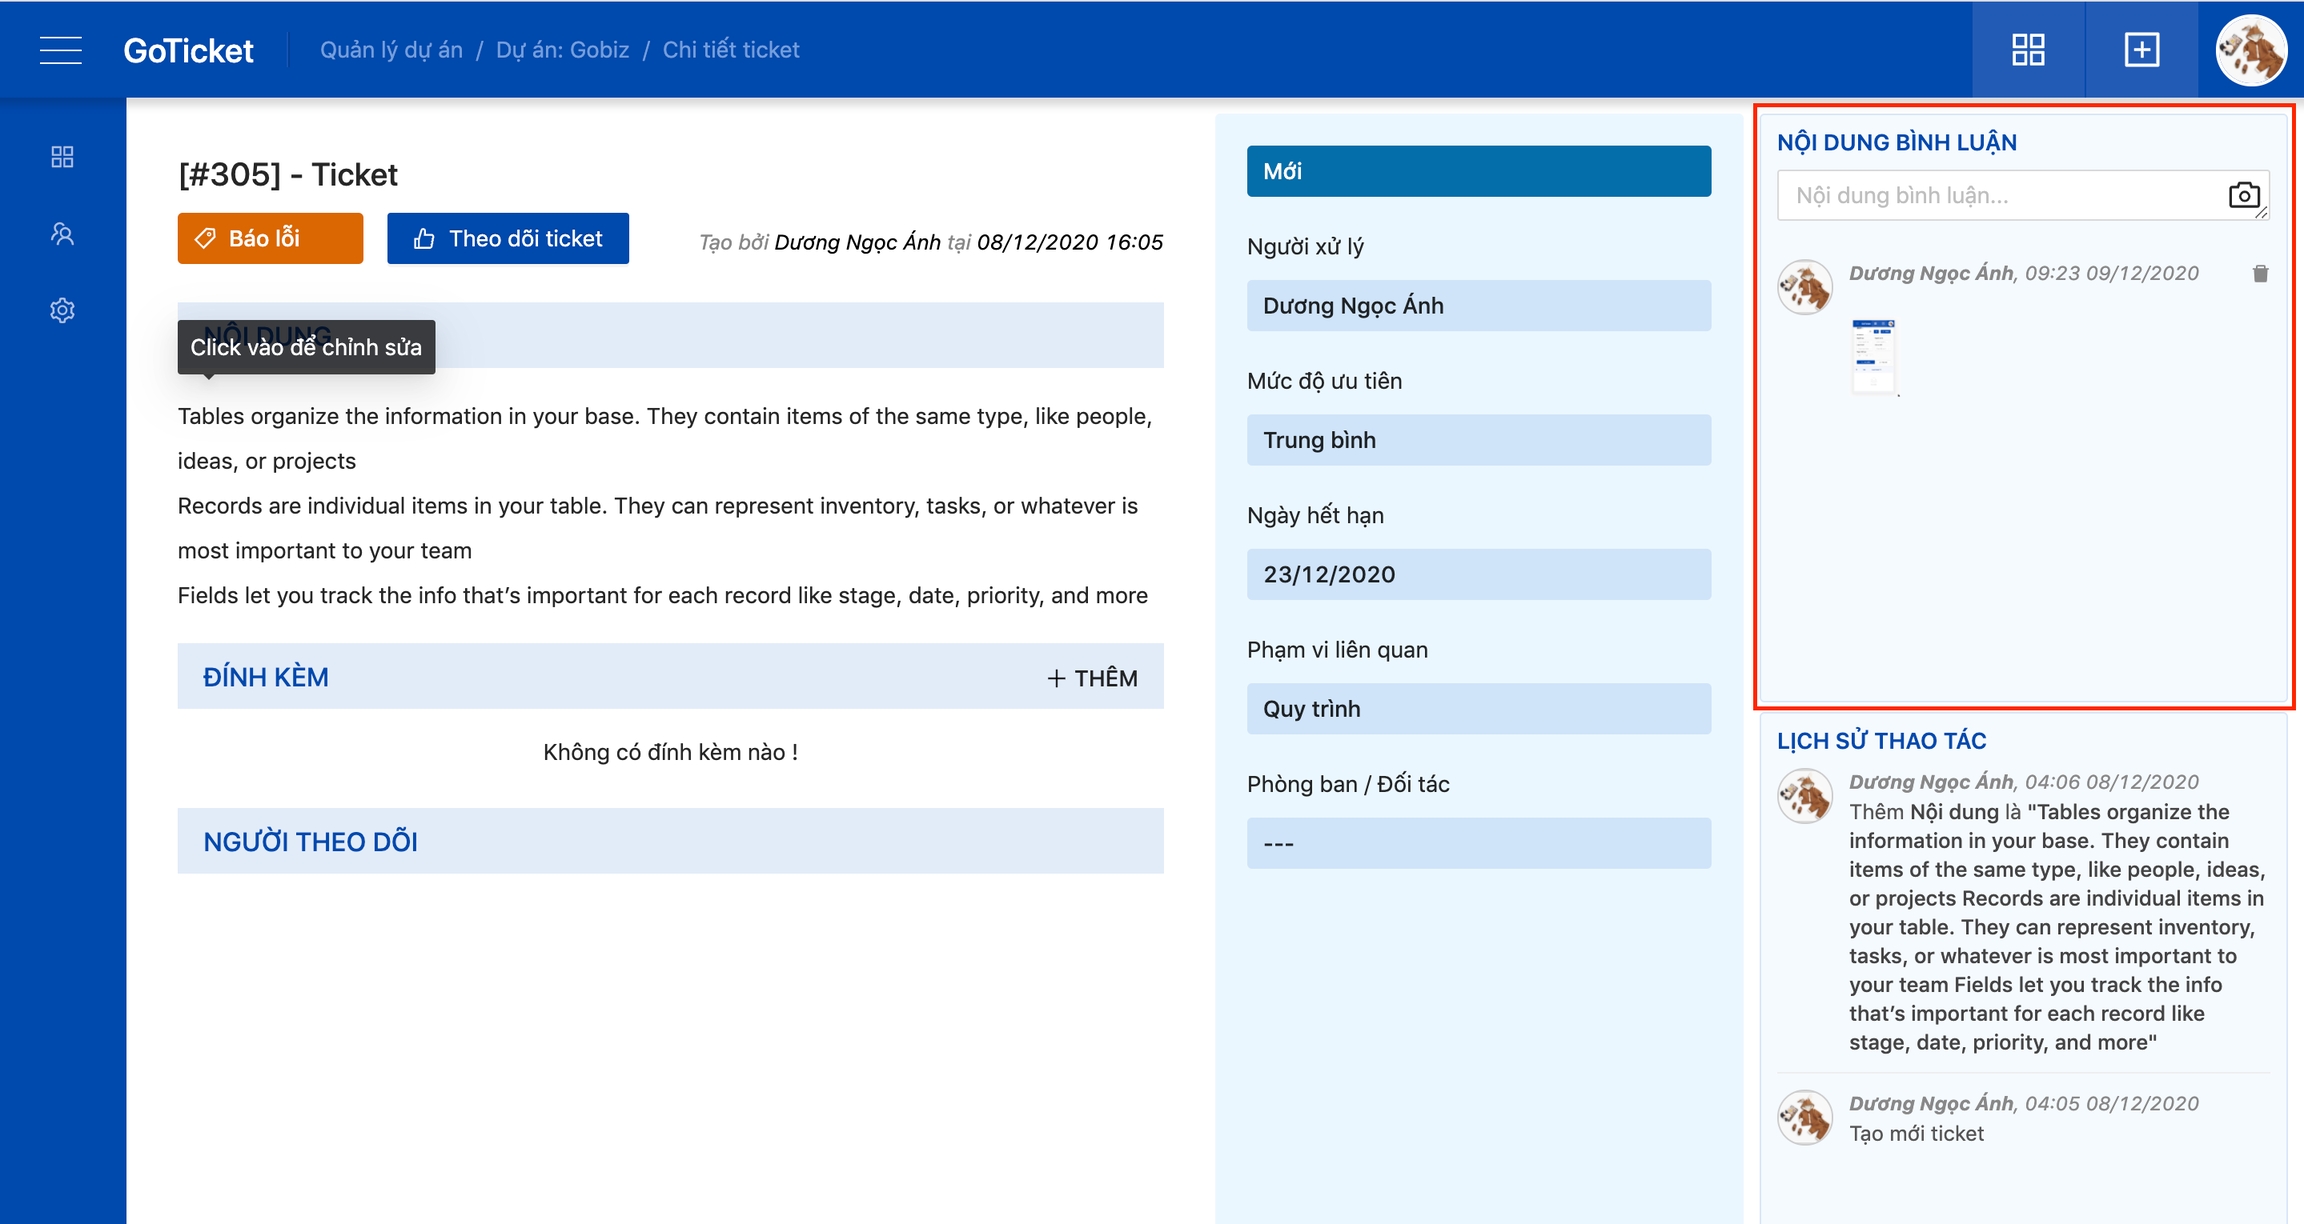This screenshot has width=2304, height=1224.
Task: Open the hamburger menu icon
Action: click(x=60, y=50)
